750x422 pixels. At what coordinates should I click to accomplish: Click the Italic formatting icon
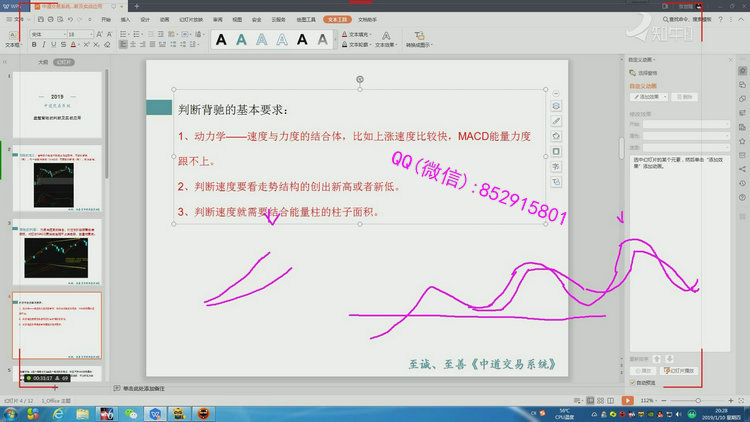click(46, 45)
